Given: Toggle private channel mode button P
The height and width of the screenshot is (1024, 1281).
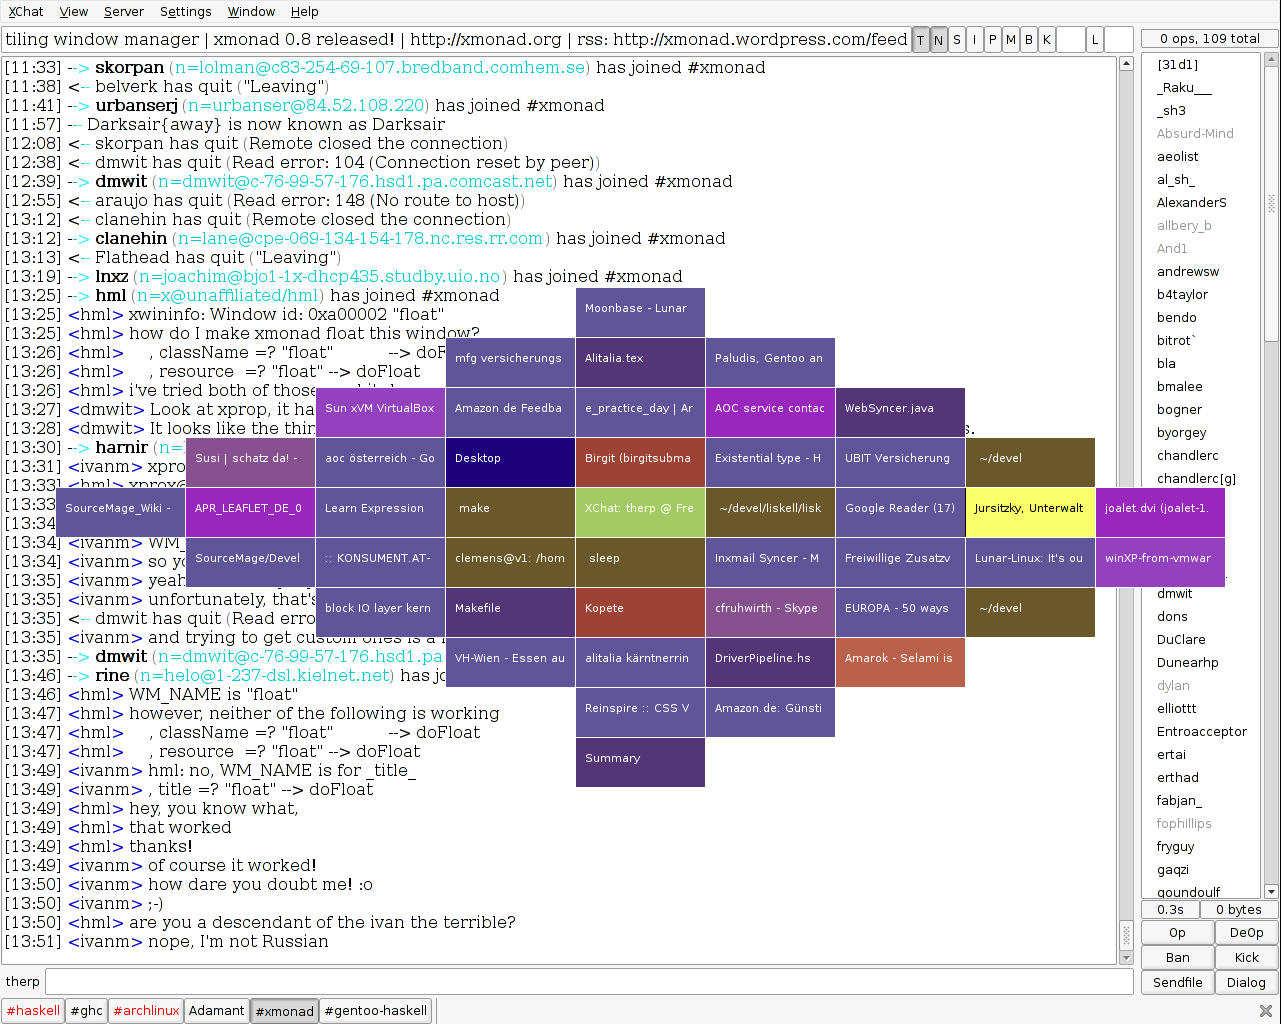Looking at the screenshot, I should tap(992, 39).
